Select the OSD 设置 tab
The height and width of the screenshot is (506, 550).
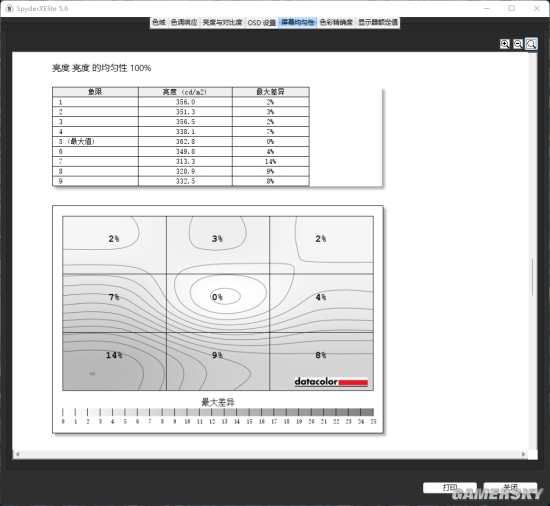[262, 22]
